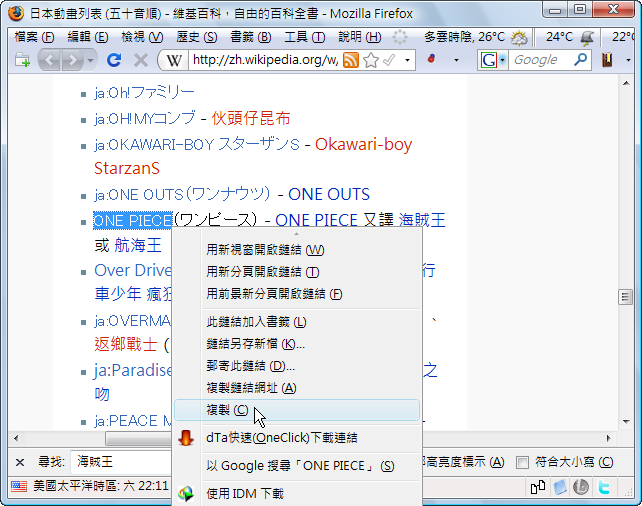This screenshot has height=506, width=642.
Task: Click the Wikipedia W site icon
Action: (174, 61)
